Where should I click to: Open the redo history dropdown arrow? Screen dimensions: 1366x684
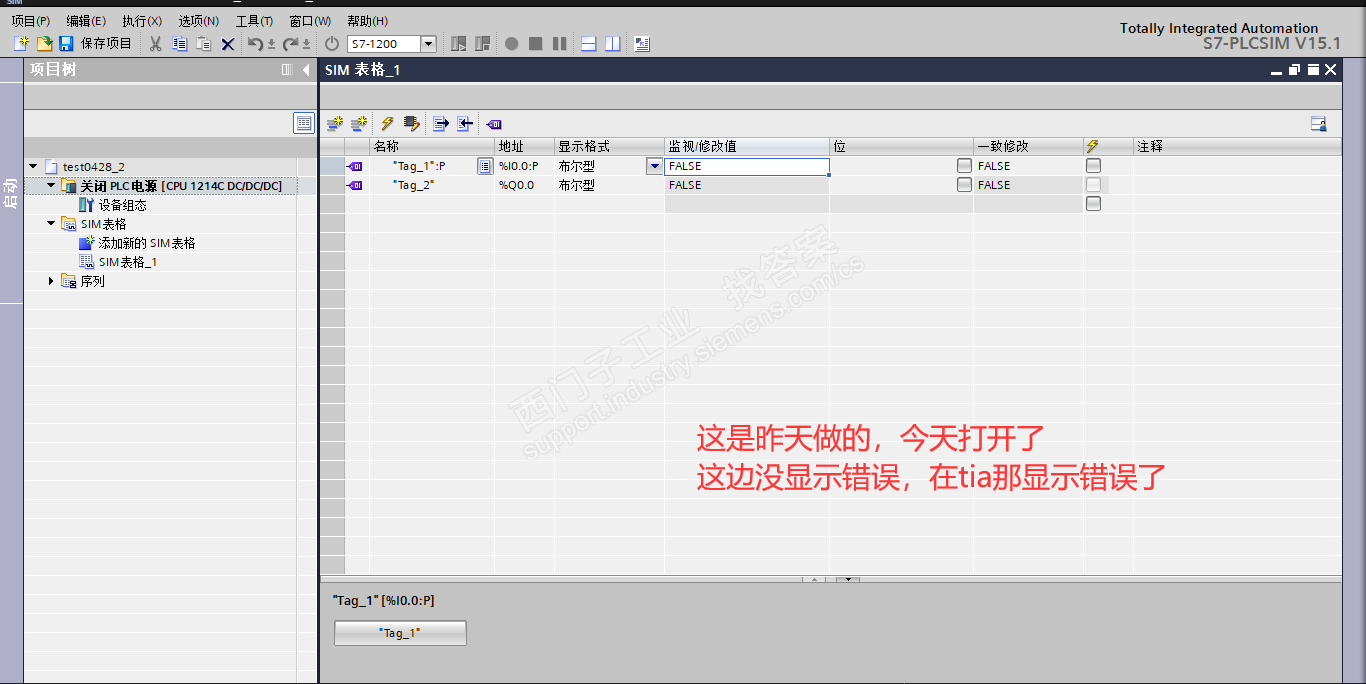(x=306, y=45)
